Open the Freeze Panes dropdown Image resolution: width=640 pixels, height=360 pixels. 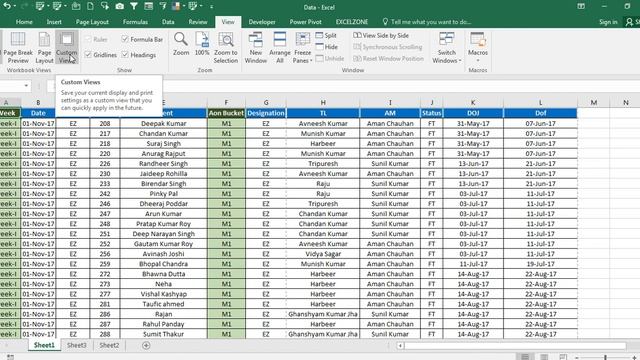click(x=302, y=48)
